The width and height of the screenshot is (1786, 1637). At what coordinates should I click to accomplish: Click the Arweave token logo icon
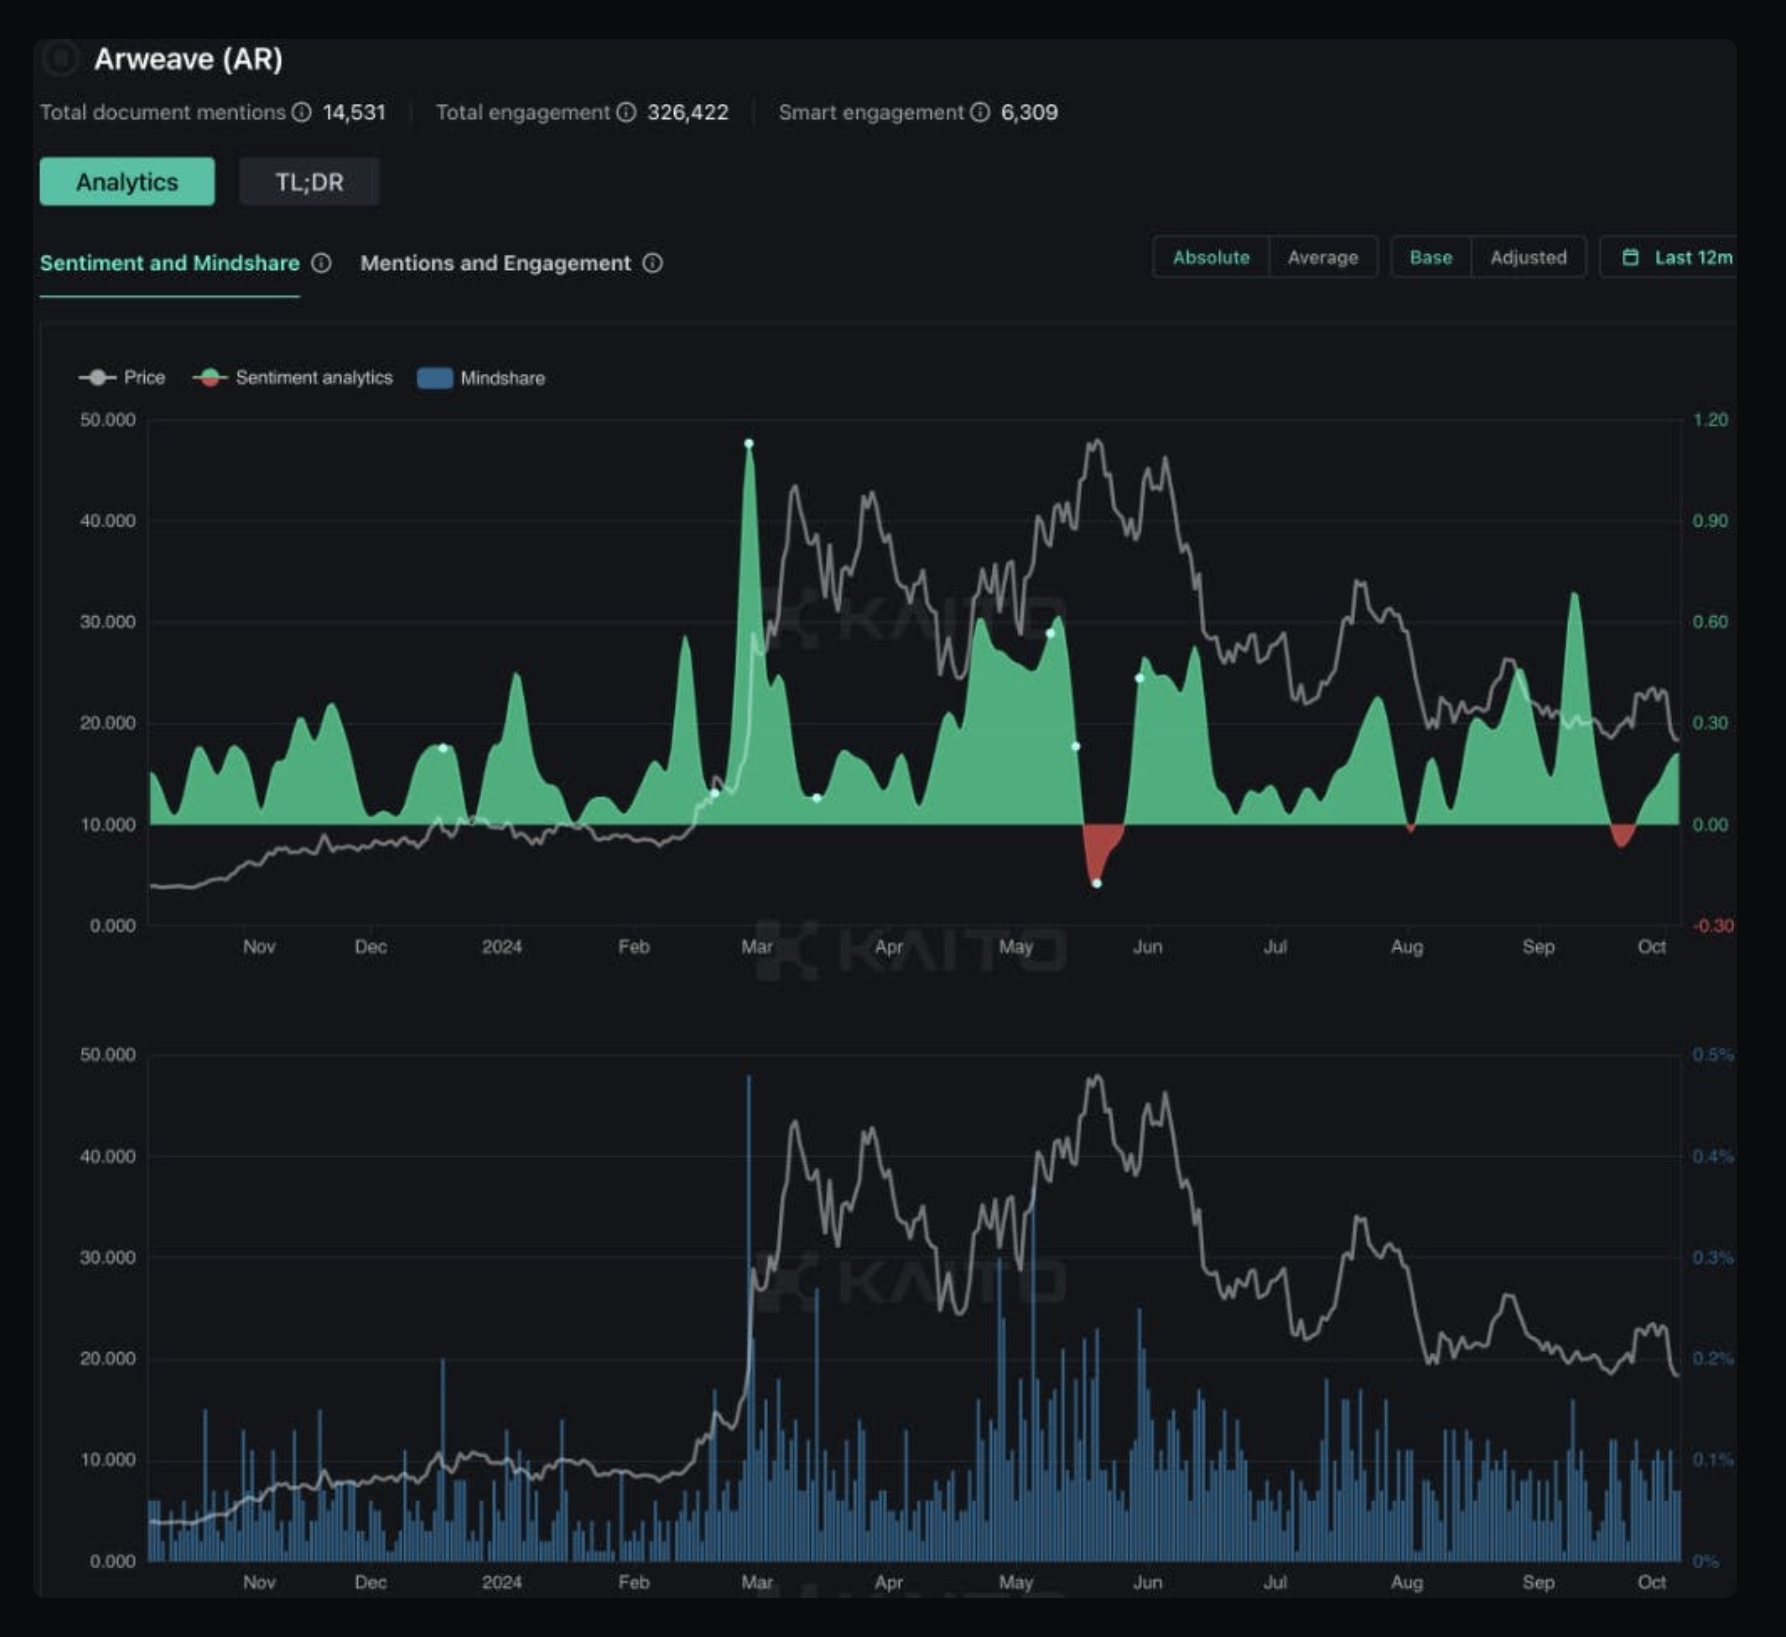(60, 59)
